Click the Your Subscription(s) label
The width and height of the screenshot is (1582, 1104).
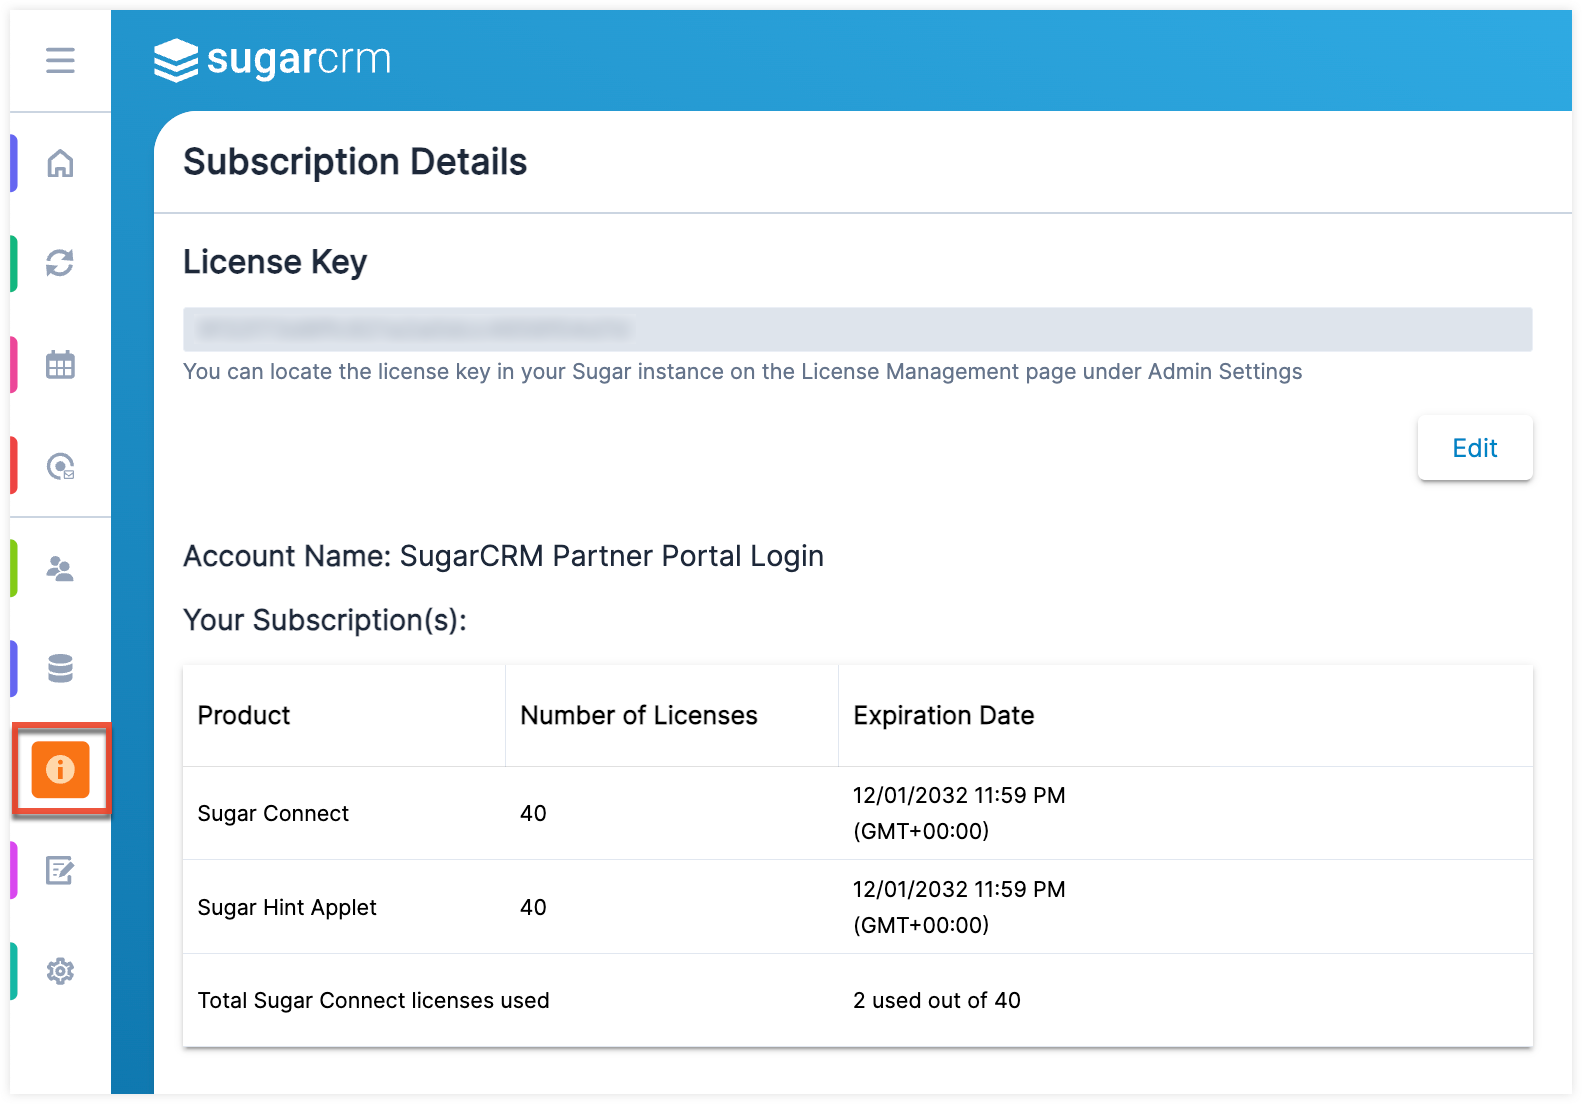tap(325, 620)
